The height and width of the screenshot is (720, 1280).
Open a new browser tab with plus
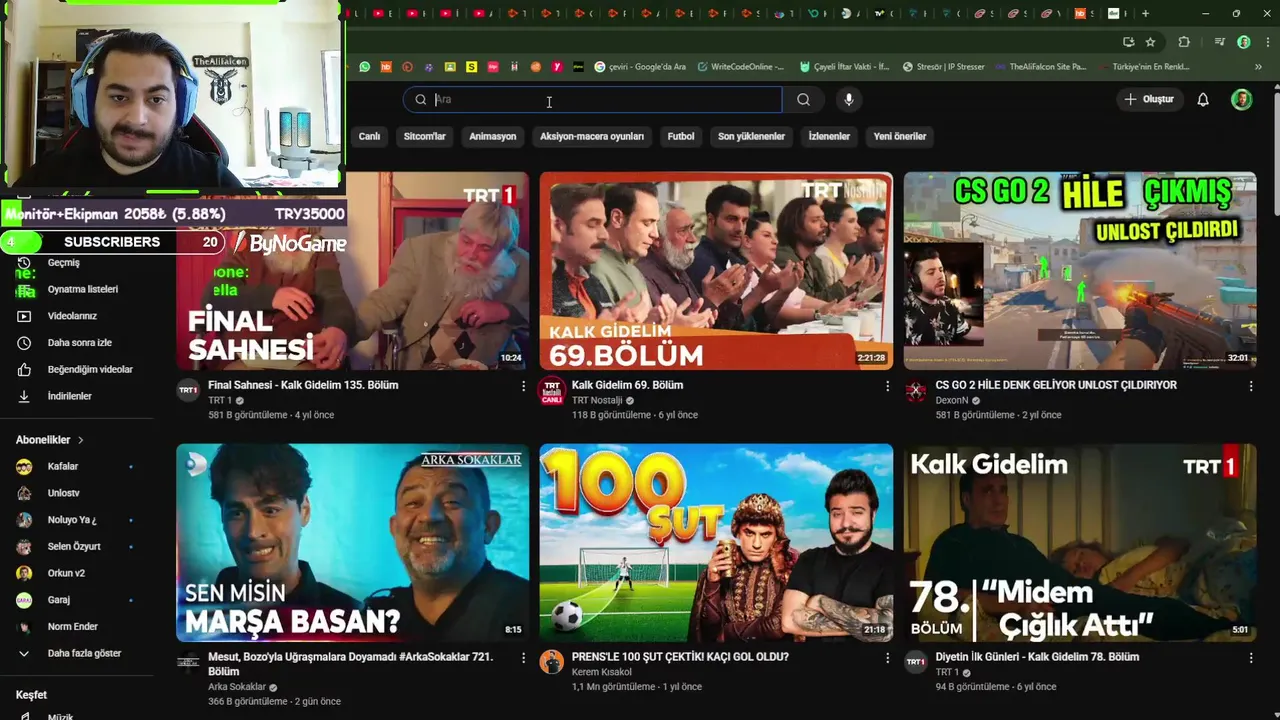(x=1145, y=14)
